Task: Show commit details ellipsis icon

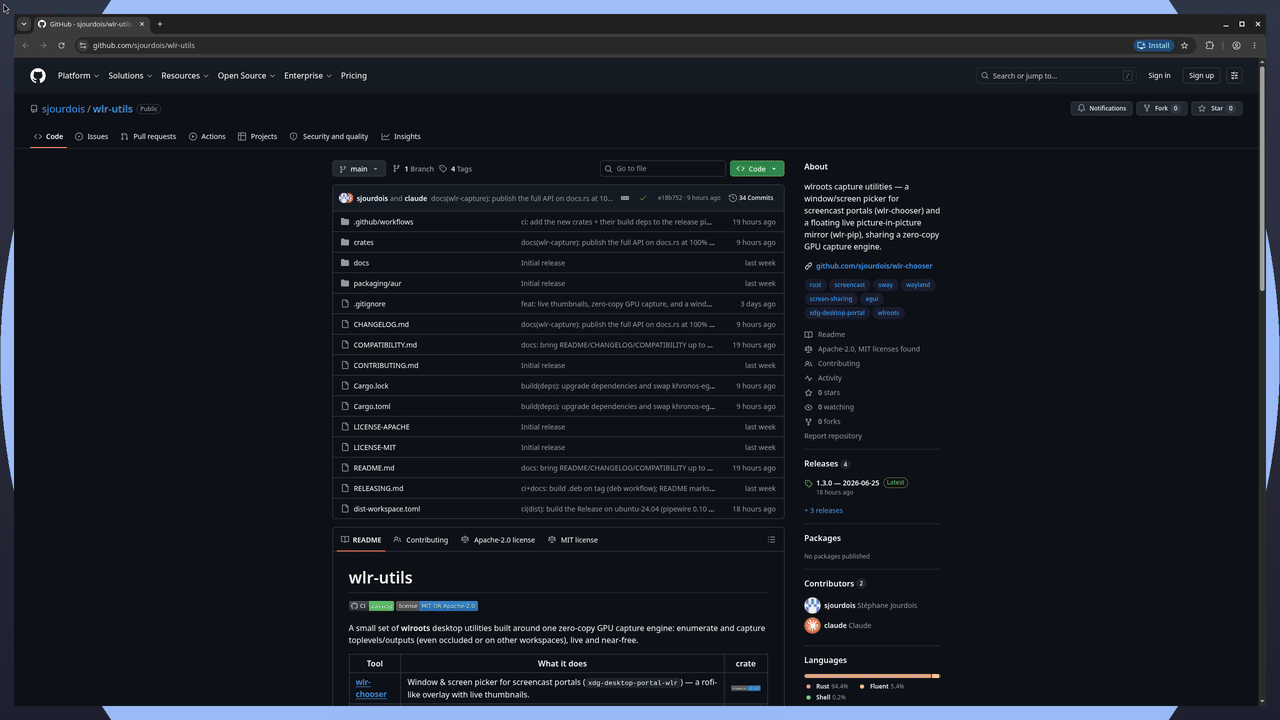Action: 625,198
